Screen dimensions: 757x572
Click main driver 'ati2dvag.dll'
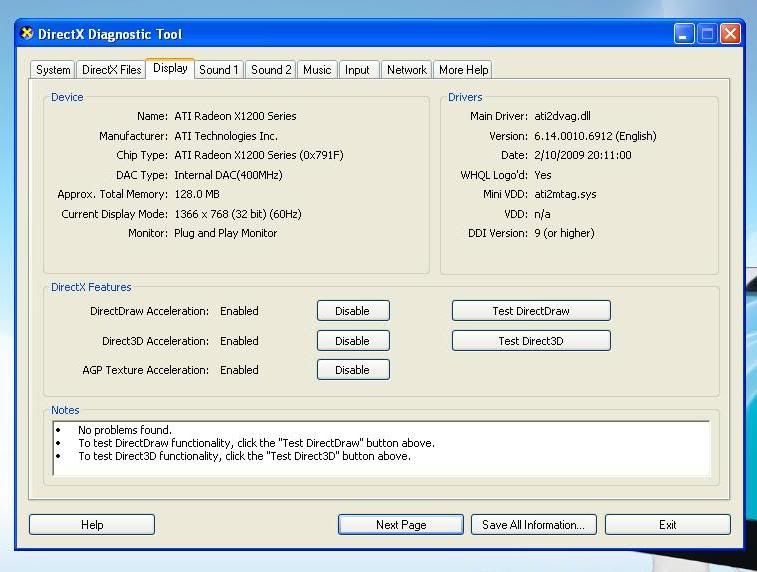tap(562, 116)
